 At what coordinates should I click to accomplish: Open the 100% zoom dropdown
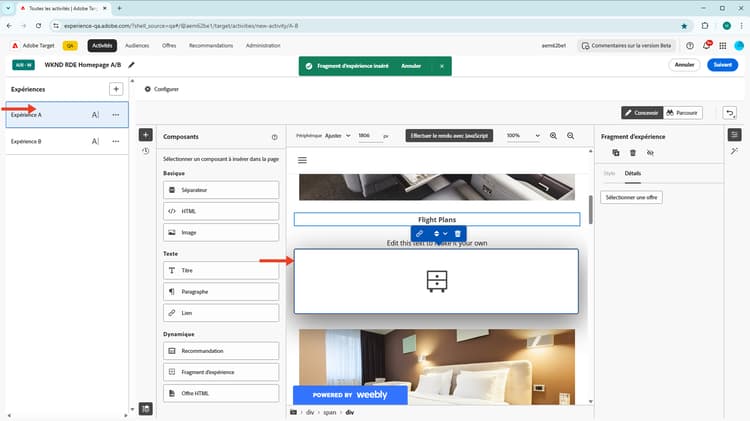(523, 136)
